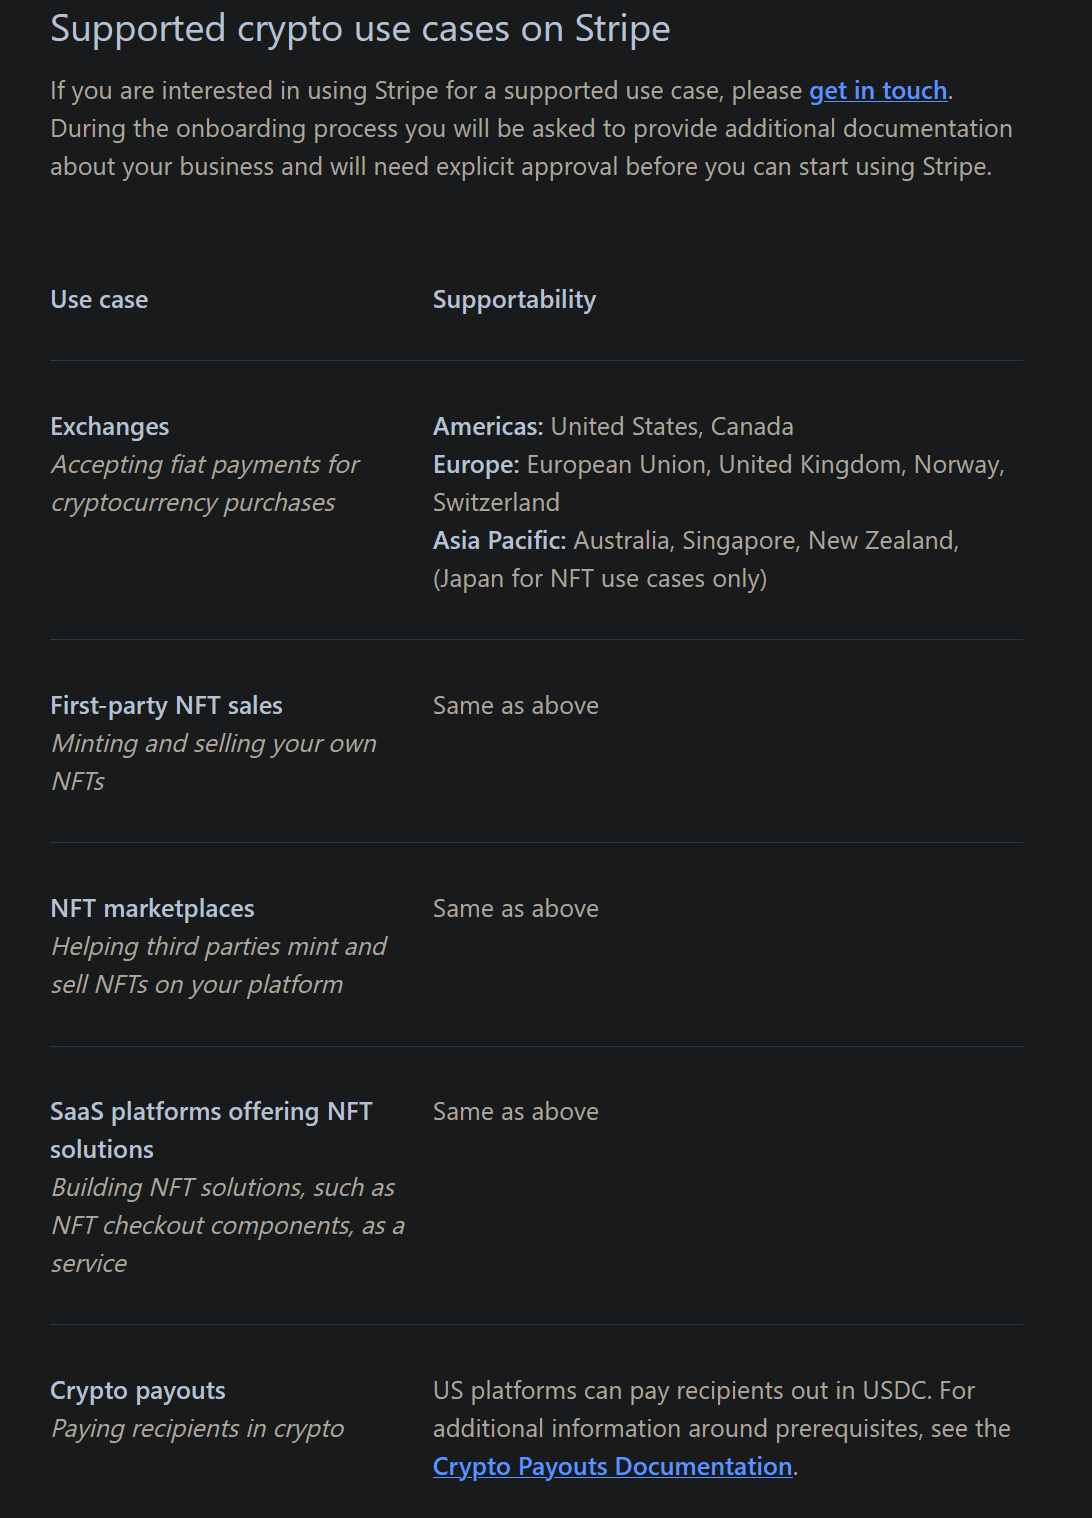This screenshot has height=1518, width=1092.
Task: Click 'Same as above' in SaaS platforms row
Action: [x=516, y=1112]
